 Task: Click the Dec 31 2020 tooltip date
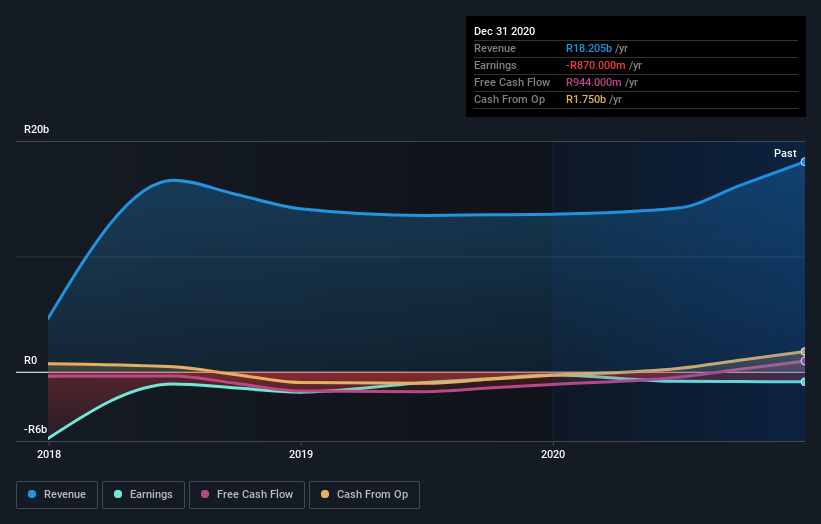(x=504, y=31)
